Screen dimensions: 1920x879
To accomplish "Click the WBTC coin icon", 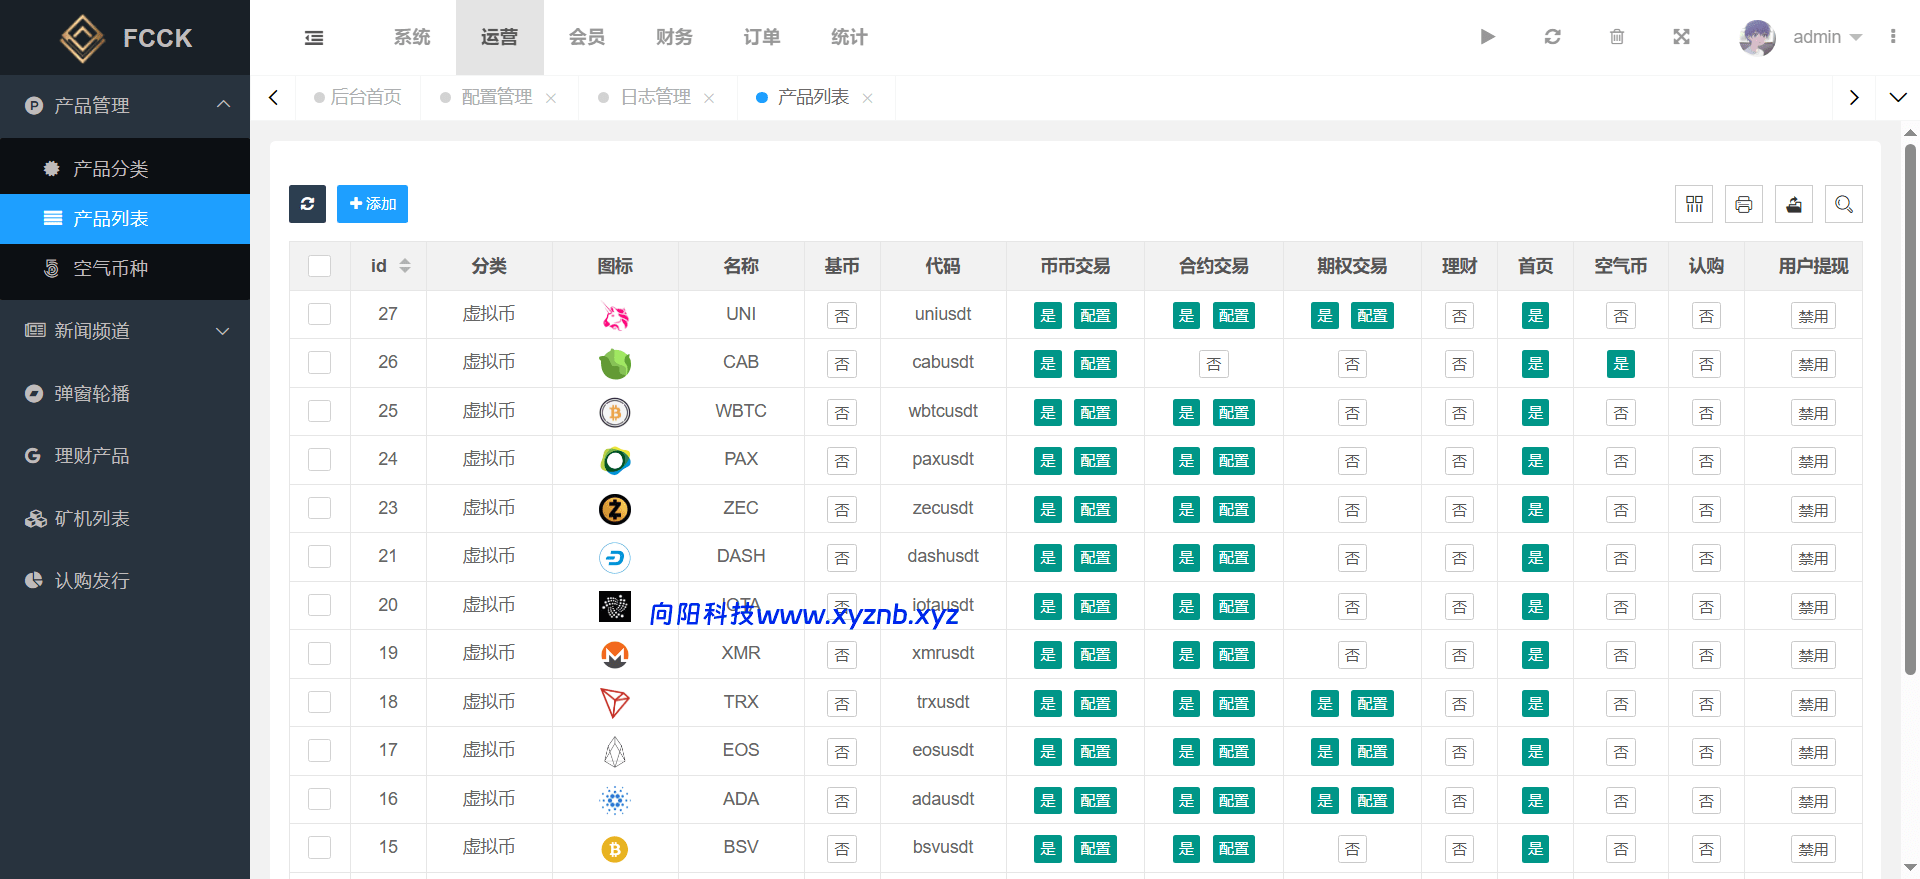I will (615, 412).
